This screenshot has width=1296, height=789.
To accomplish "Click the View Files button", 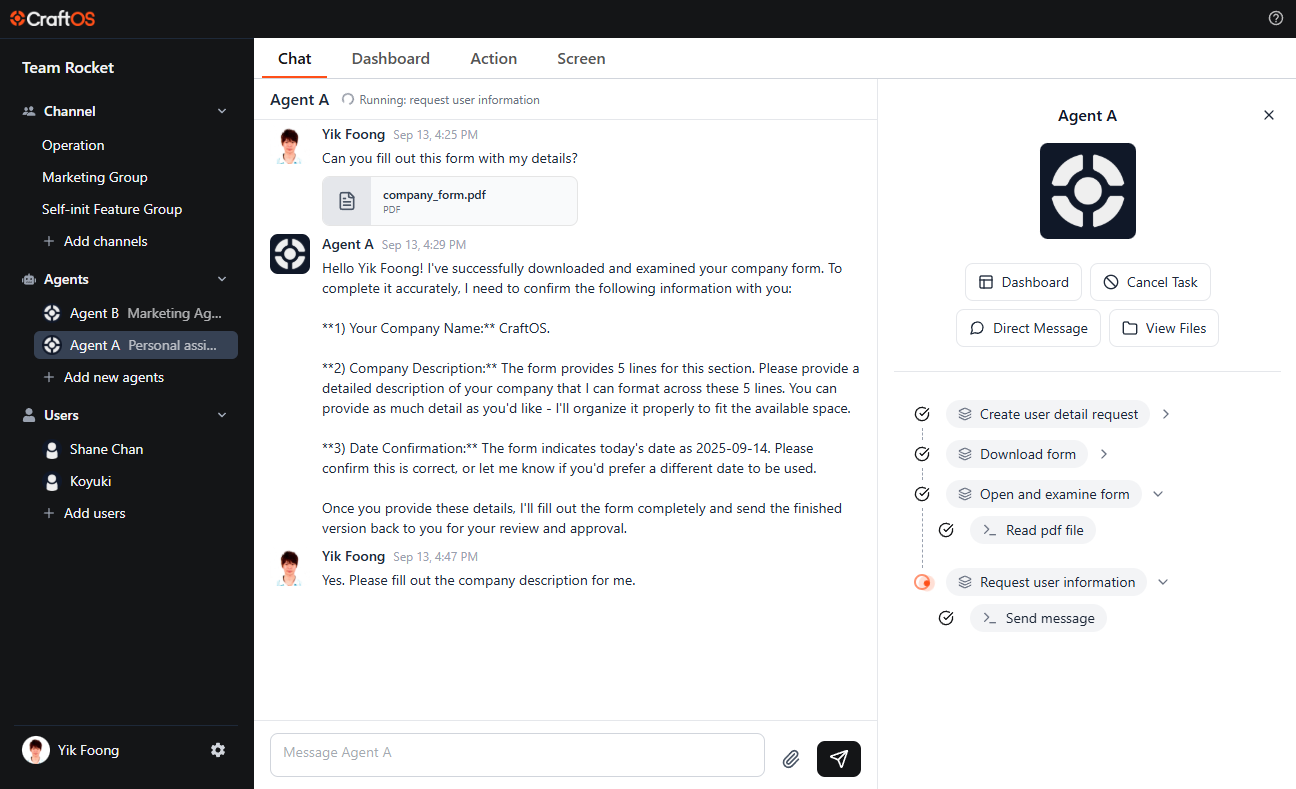I will tap(1163, 328).
